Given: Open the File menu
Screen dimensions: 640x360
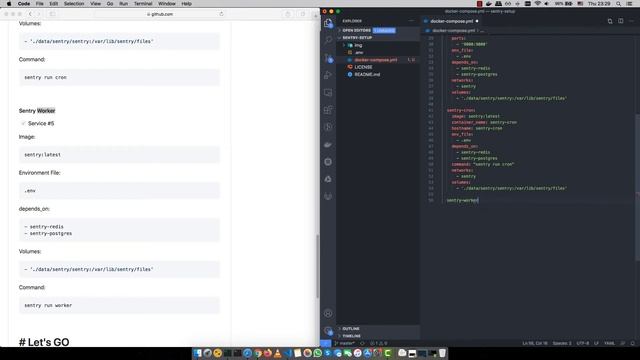Looking at the screenshot, I should [x=40, y=4].
